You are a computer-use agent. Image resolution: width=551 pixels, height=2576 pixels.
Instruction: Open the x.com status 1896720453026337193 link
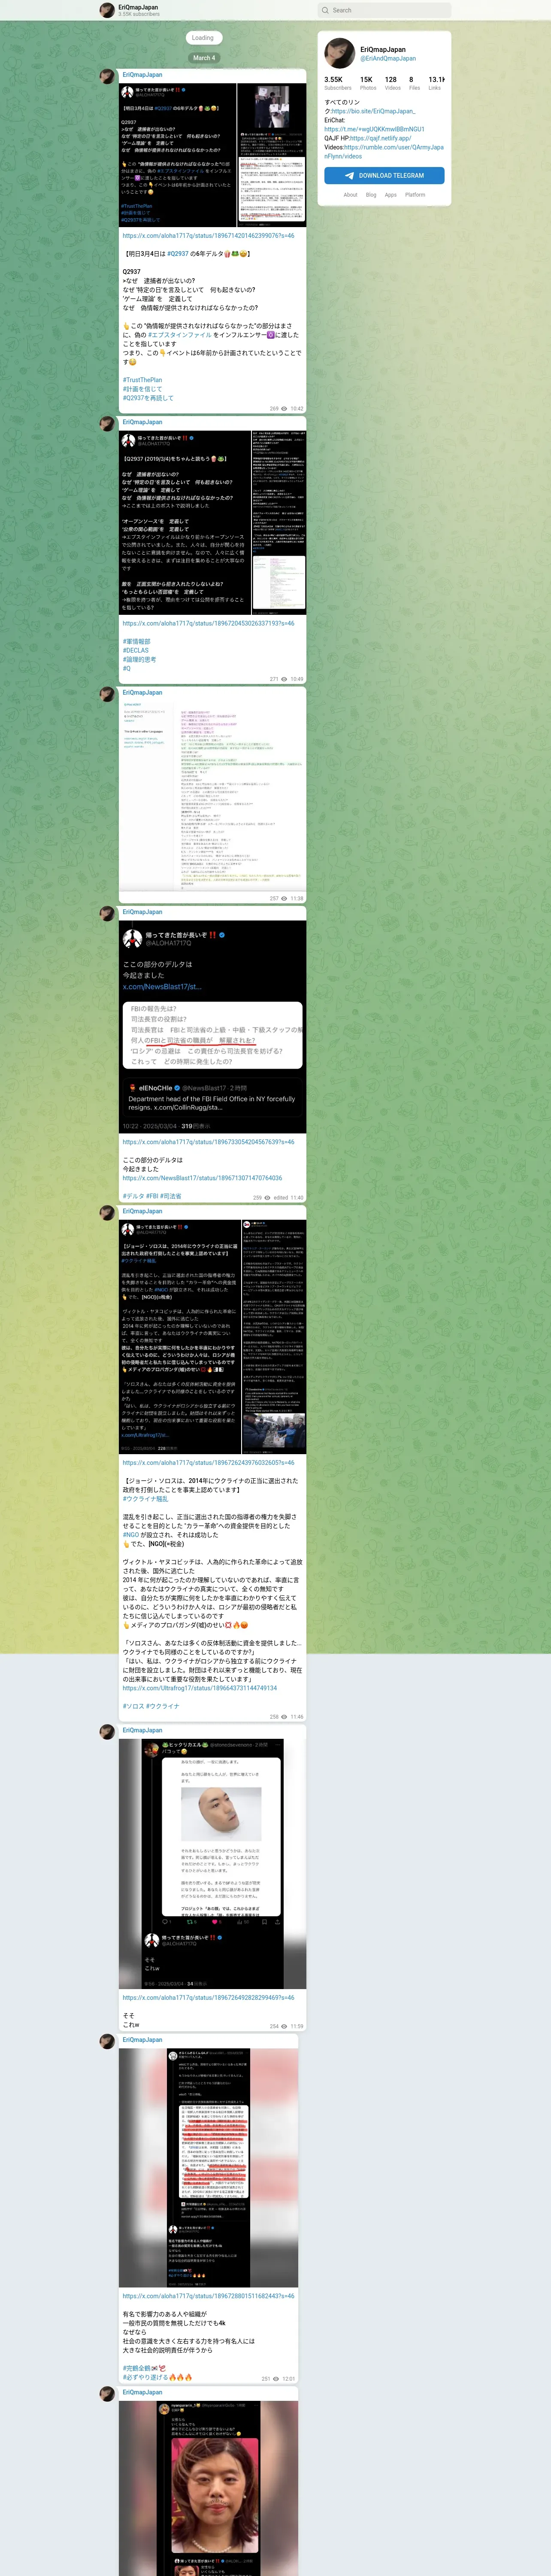(x=208, y=623)
